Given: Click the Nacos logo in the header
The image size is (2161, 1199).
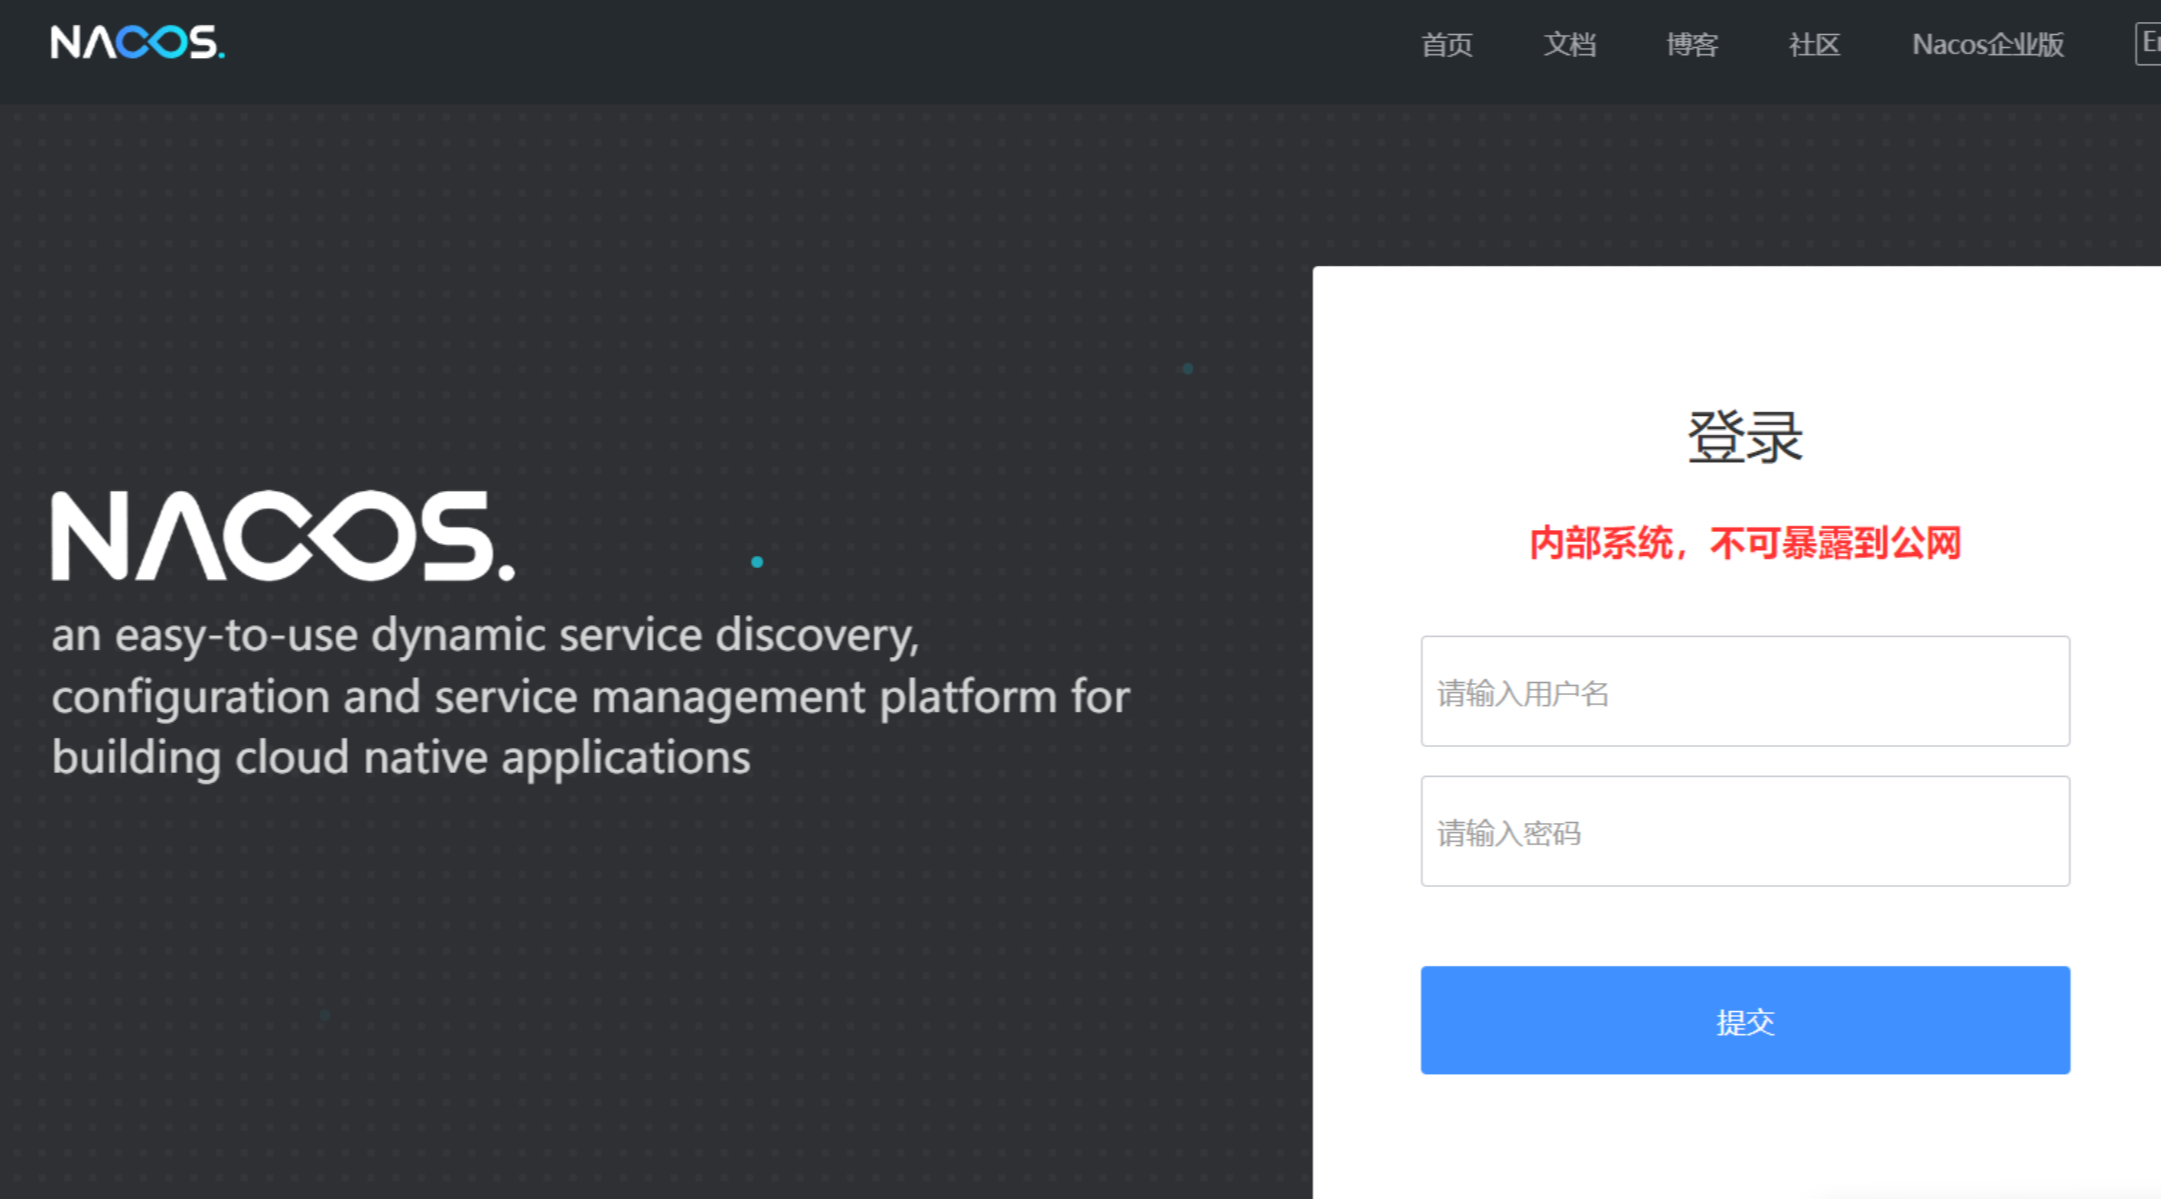Looking at the screenshot, I should tap(137, 43).
